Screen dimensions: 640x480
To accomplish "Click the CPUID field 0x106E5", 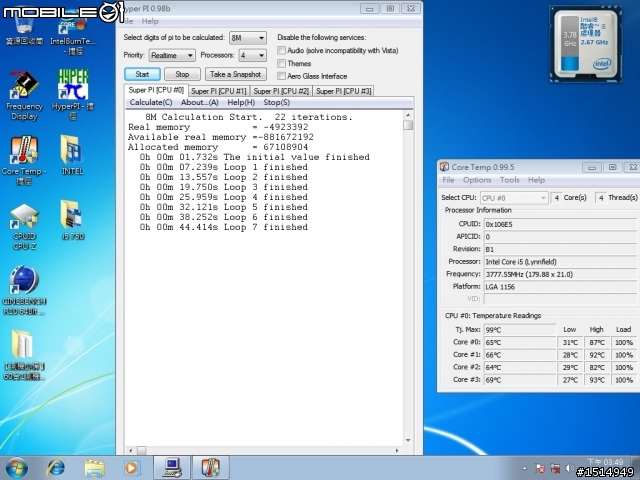I will 560,224.
